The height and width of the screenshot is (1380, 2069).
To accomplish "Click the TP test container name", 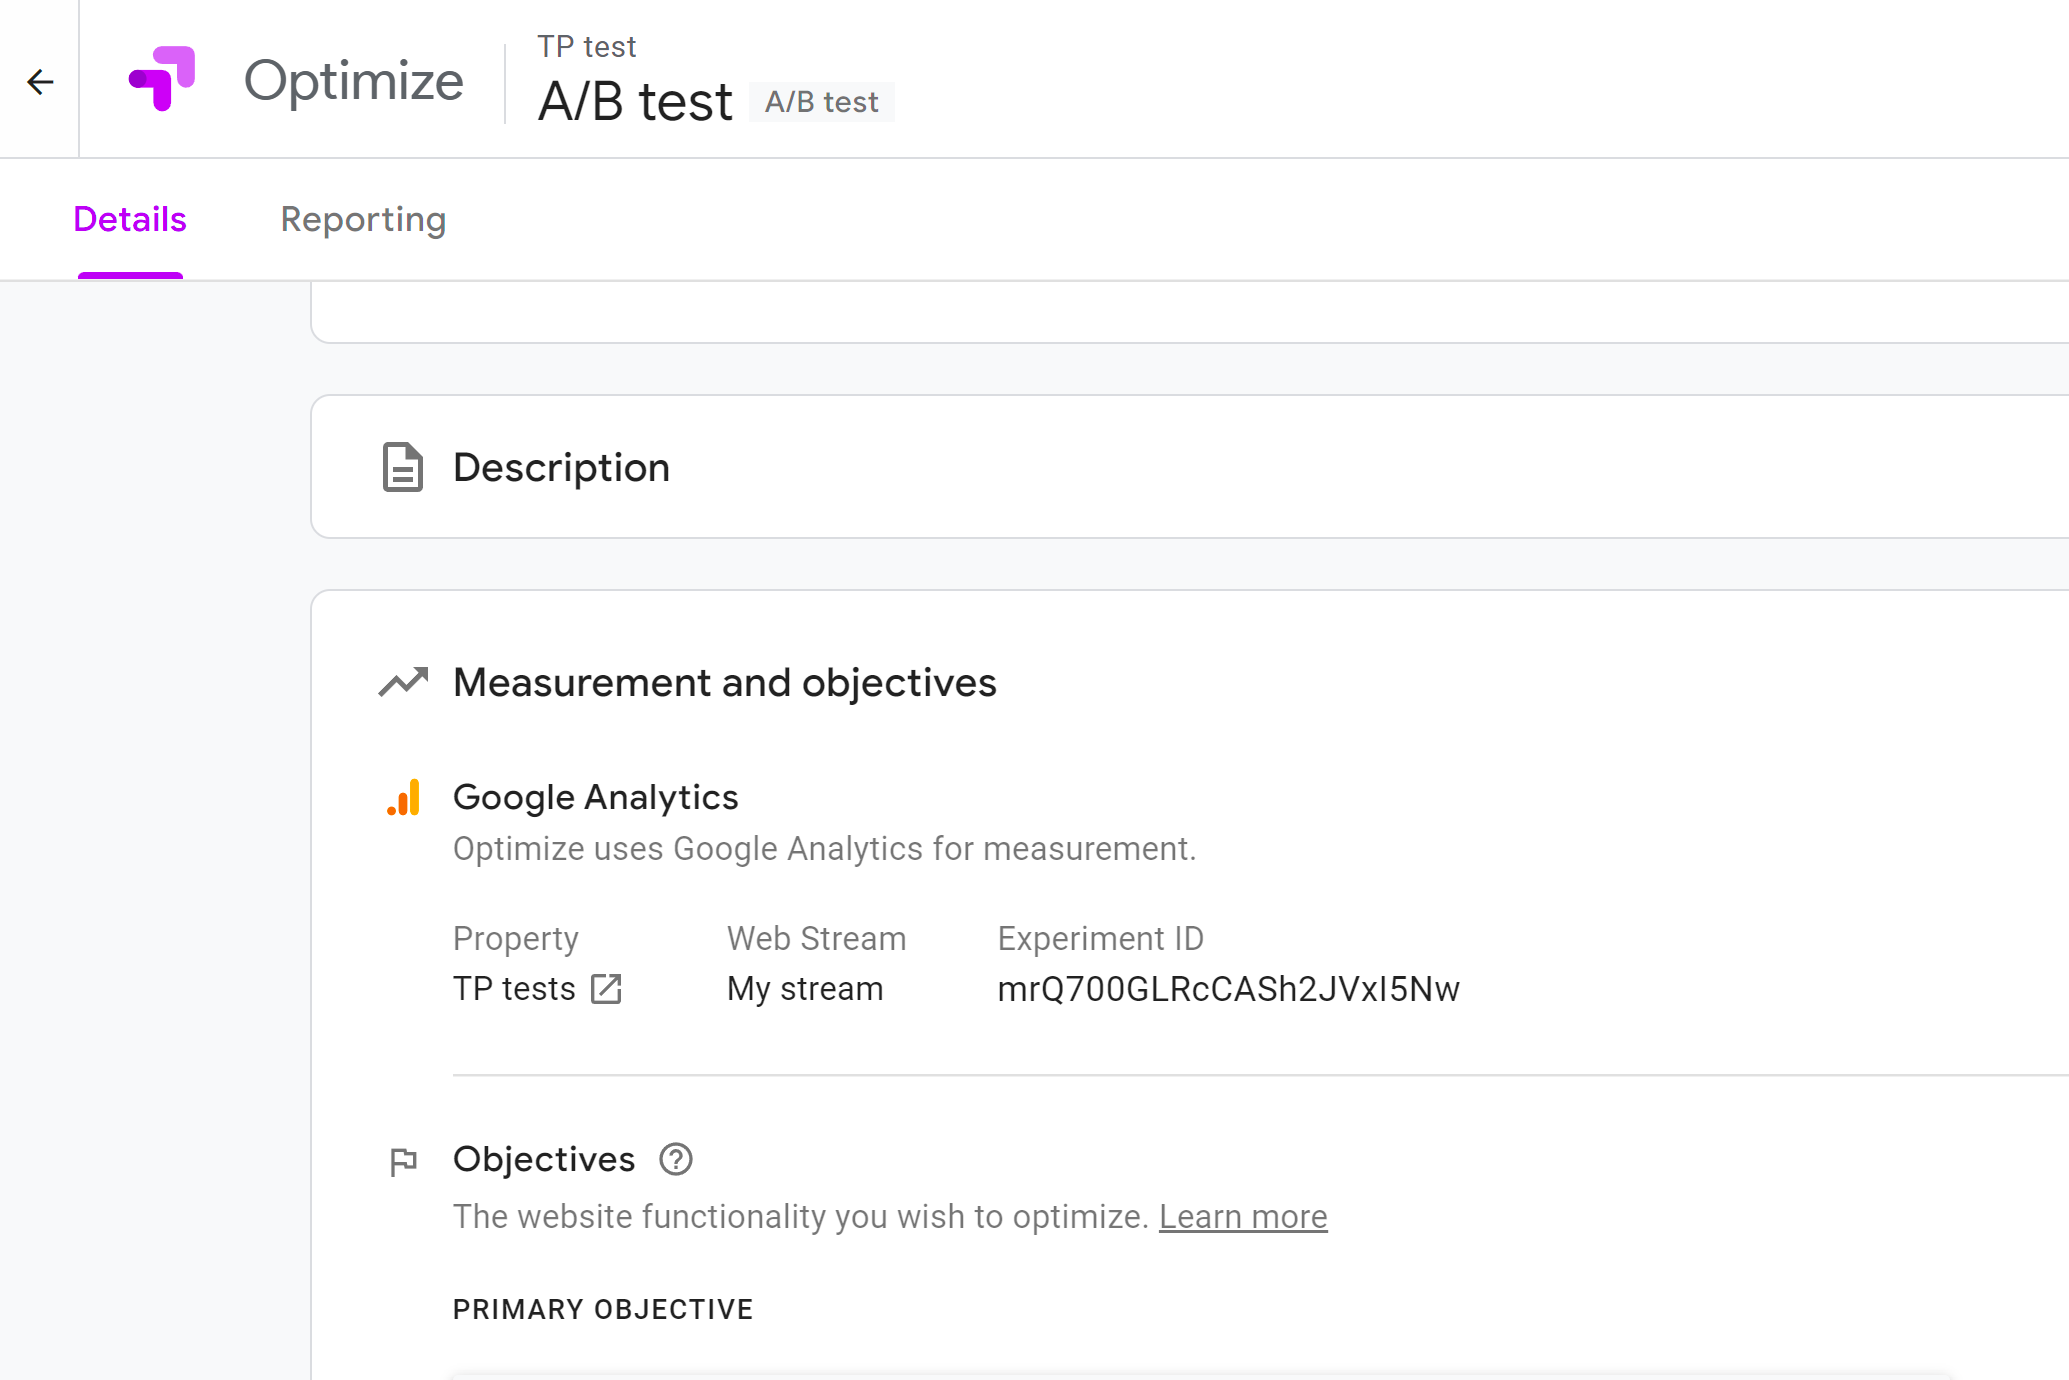I will coord(586,46).
